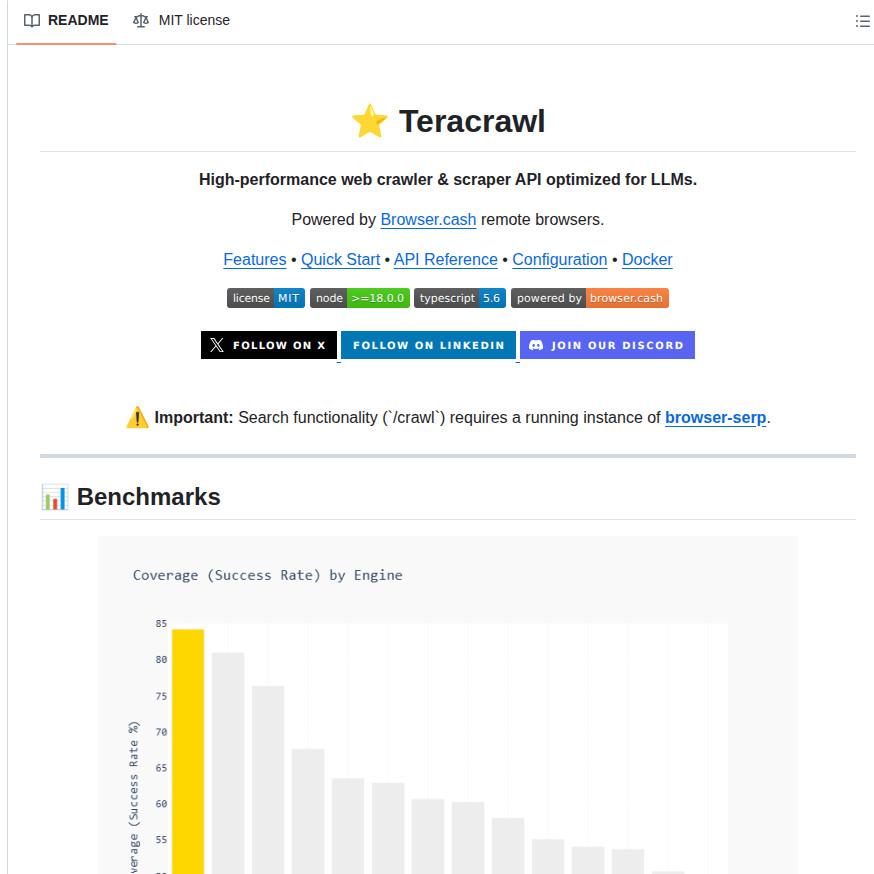Follow the browser-serp hyperlink
Image resolution: width=874 pixels, height=874 pixels.
715,418
